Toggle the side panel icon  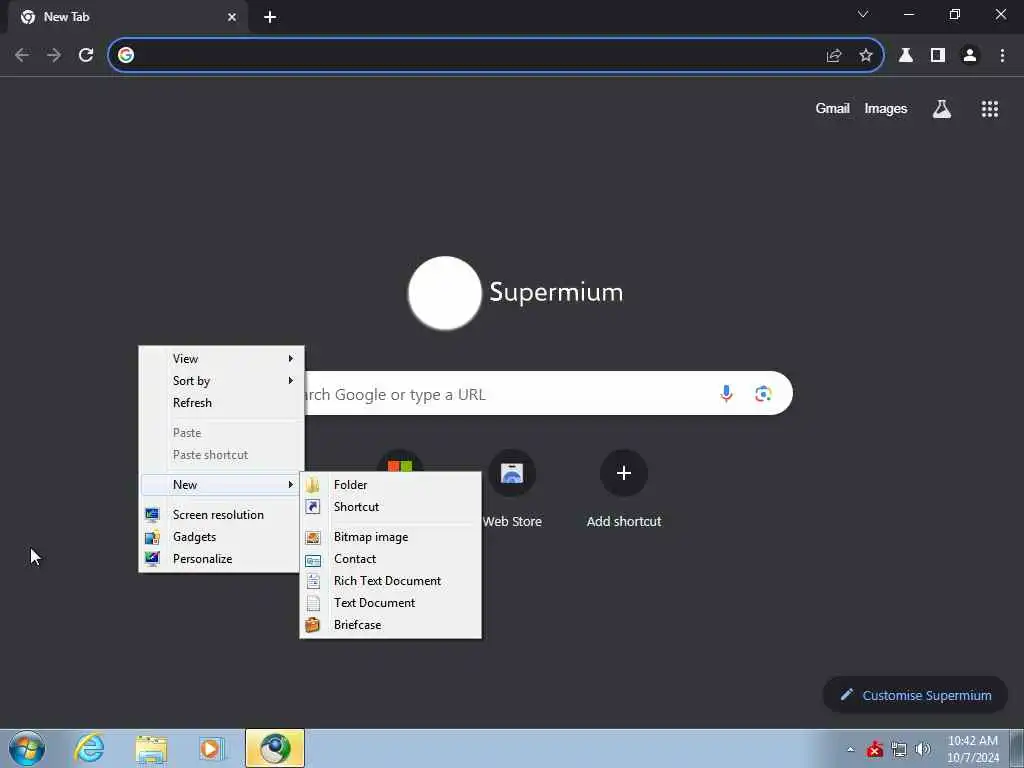(938, 56)
